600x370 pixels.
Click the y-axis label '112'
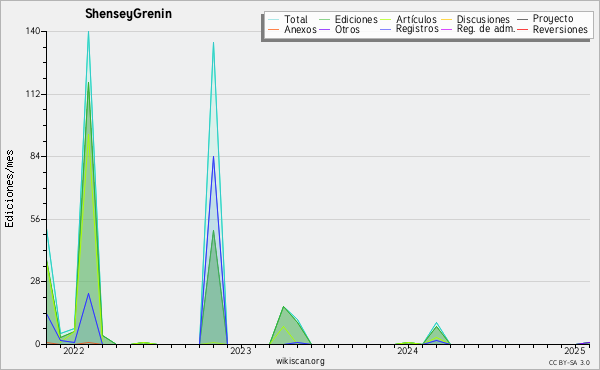click(33, 94)
